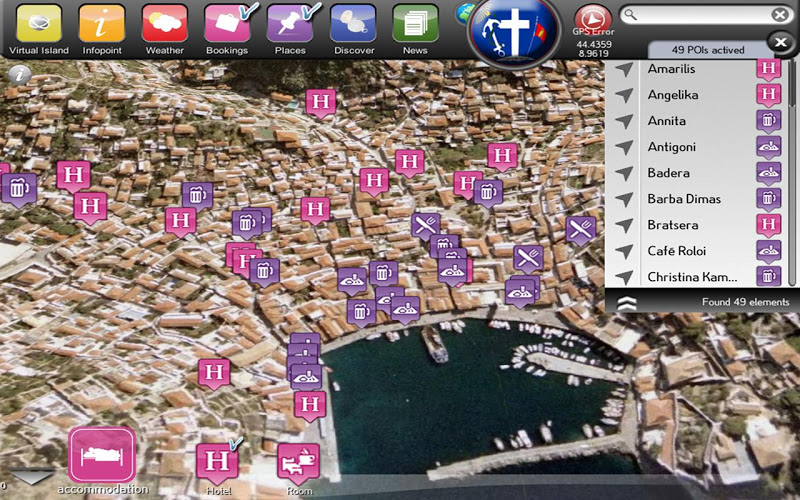Click the gray down arrow at bottom left
Image resolution: width=800 pixels, height=500 pixels.
30,477
